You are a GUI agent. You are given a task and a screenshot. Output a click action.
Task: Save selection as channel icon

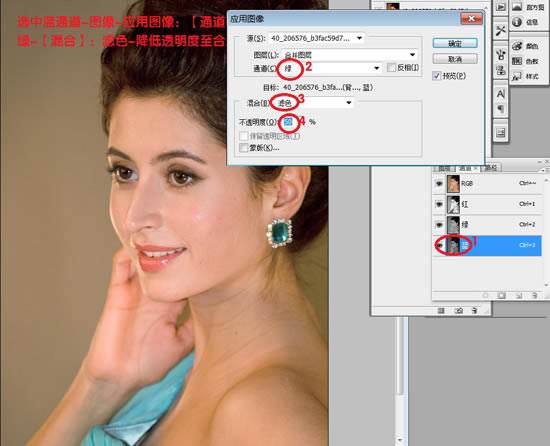502,296
